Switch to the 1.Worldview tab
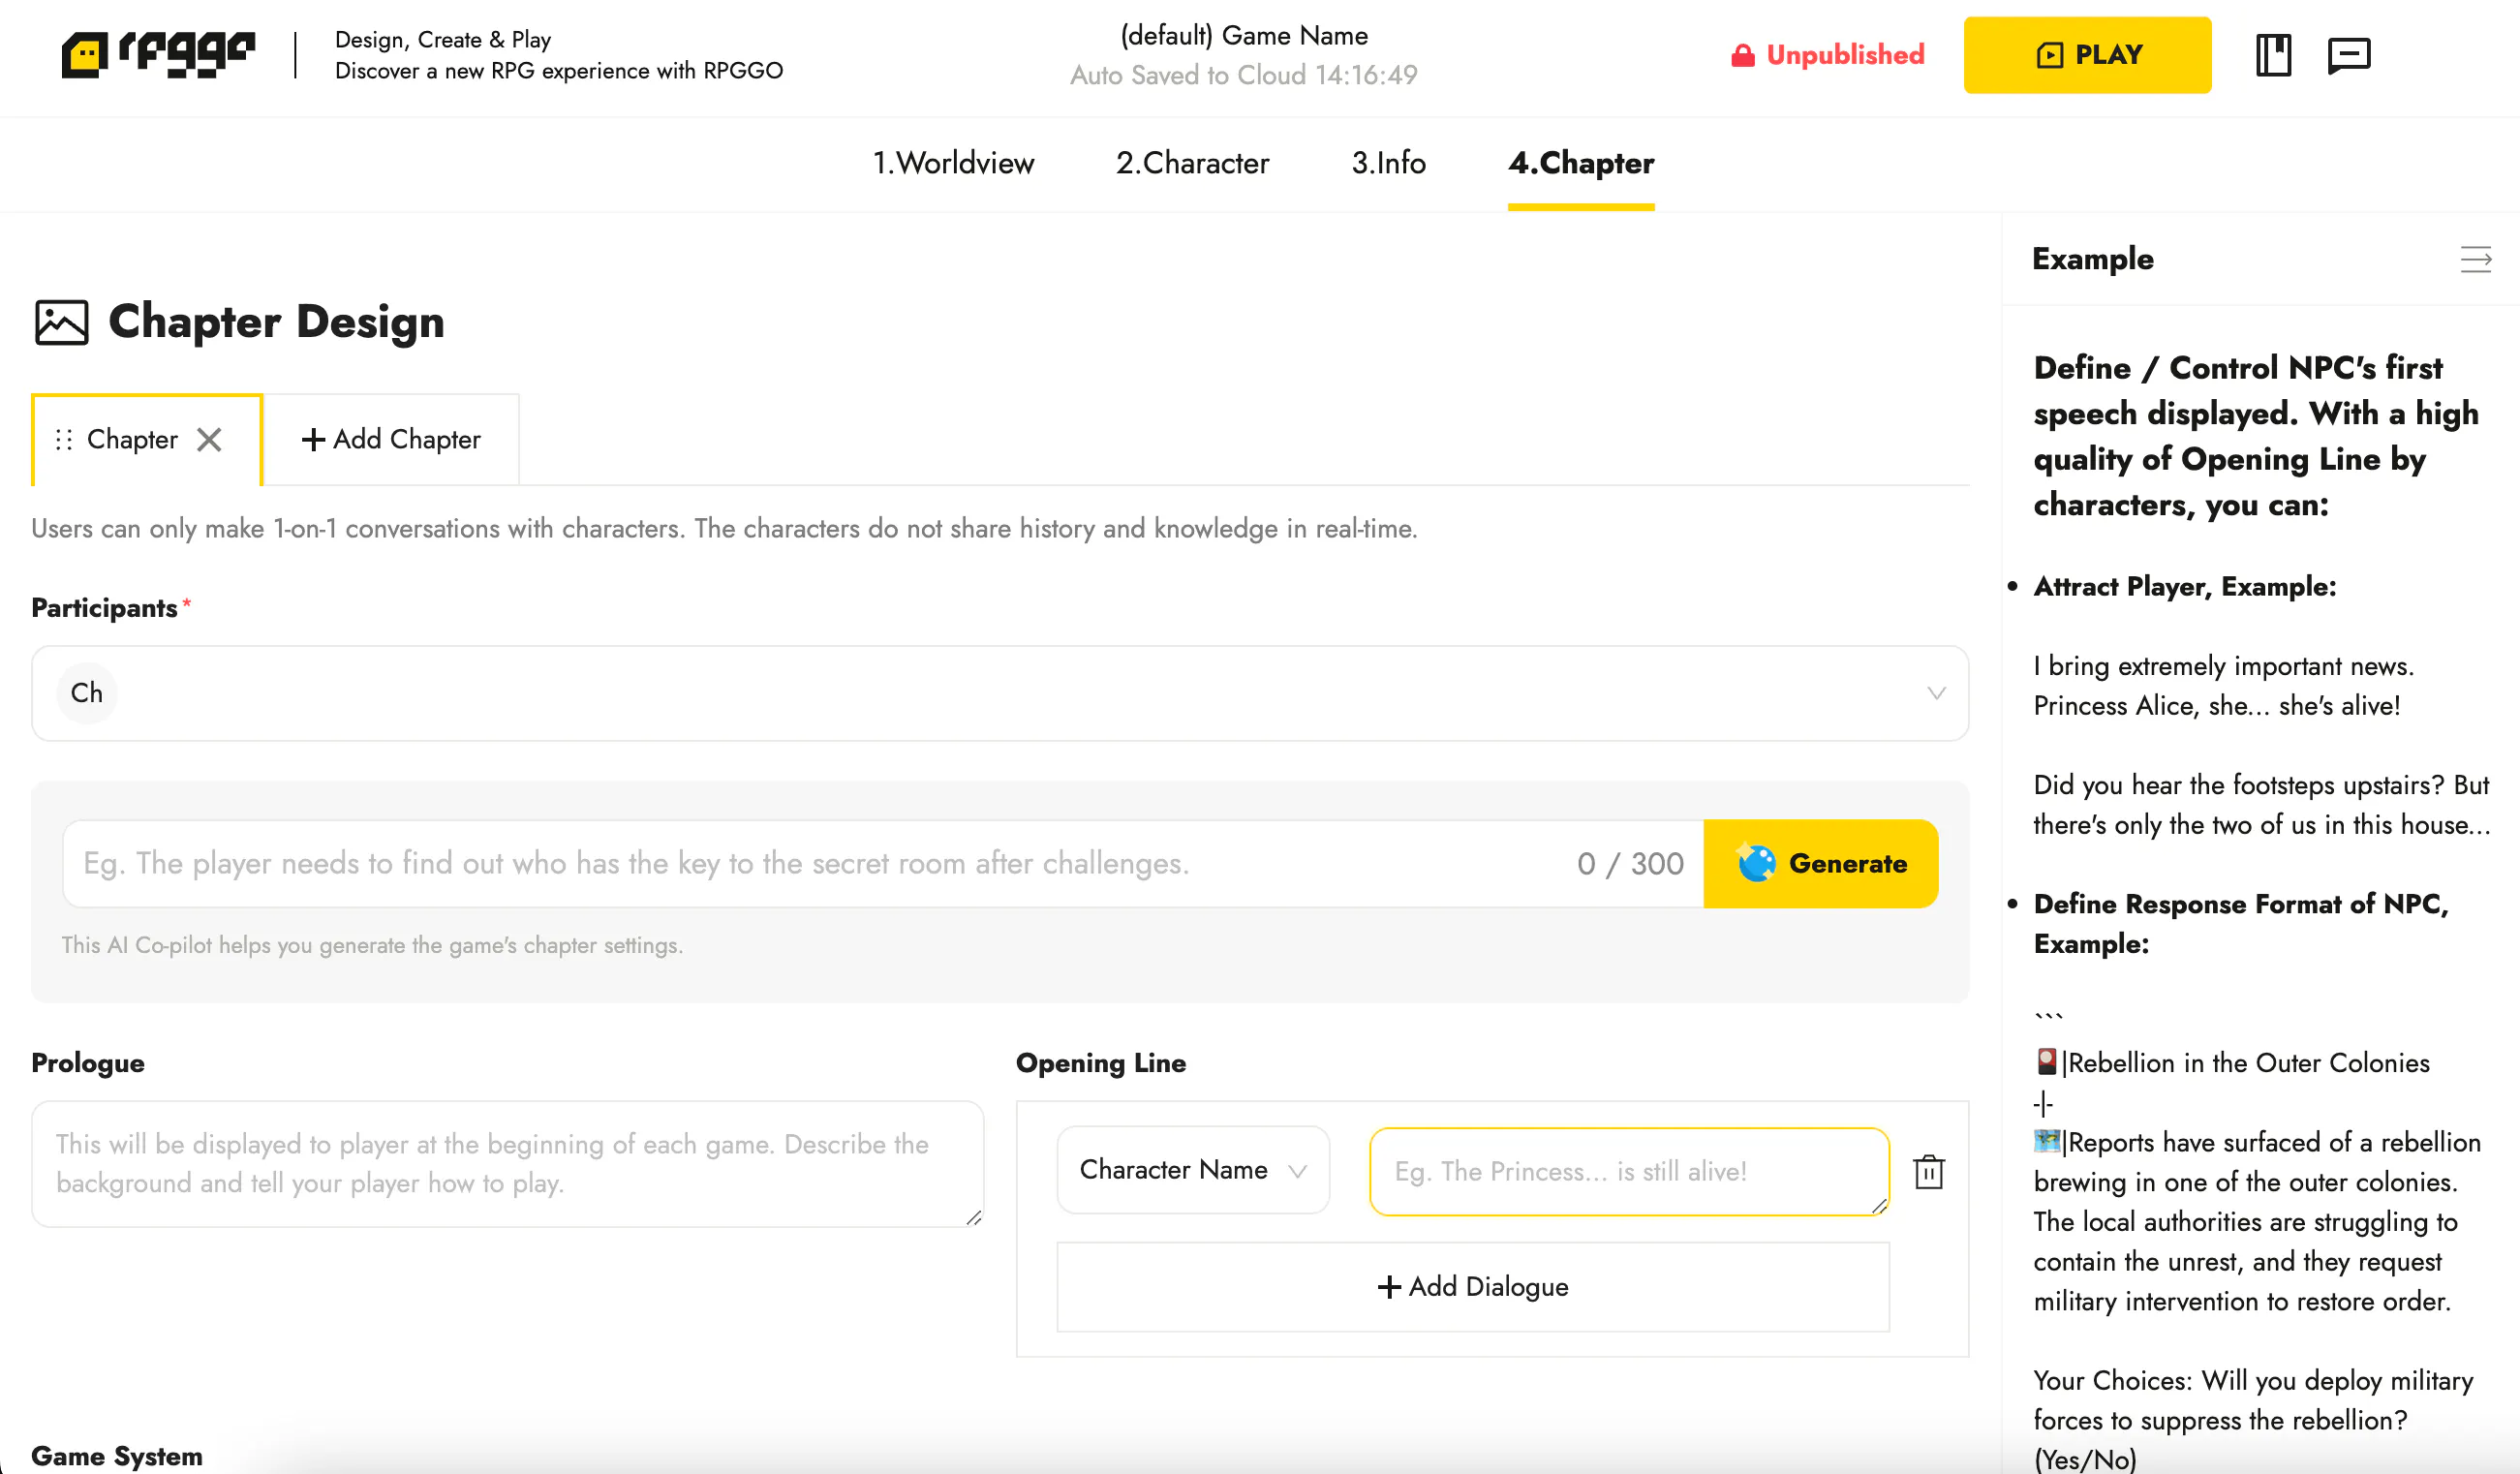Screen dimensions: 2520x1474 tap(953, 163)
